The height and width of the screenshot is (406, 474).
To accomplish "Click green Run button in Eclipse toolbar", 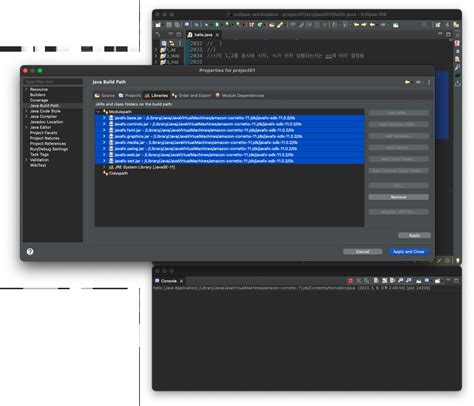I will point(217,25).
